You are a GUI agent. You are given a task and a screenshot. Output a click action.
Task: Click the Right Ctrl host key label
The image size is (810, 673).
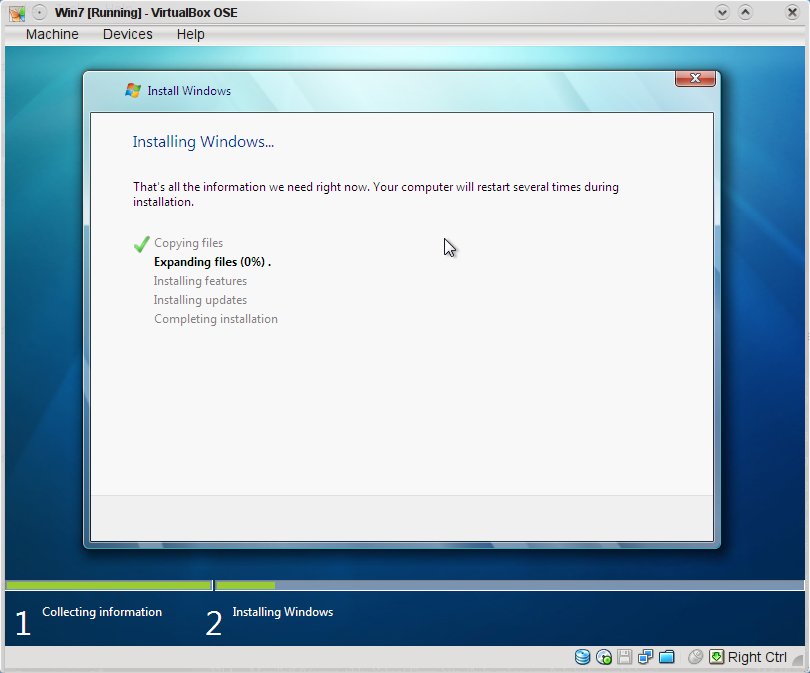point(757,657)
